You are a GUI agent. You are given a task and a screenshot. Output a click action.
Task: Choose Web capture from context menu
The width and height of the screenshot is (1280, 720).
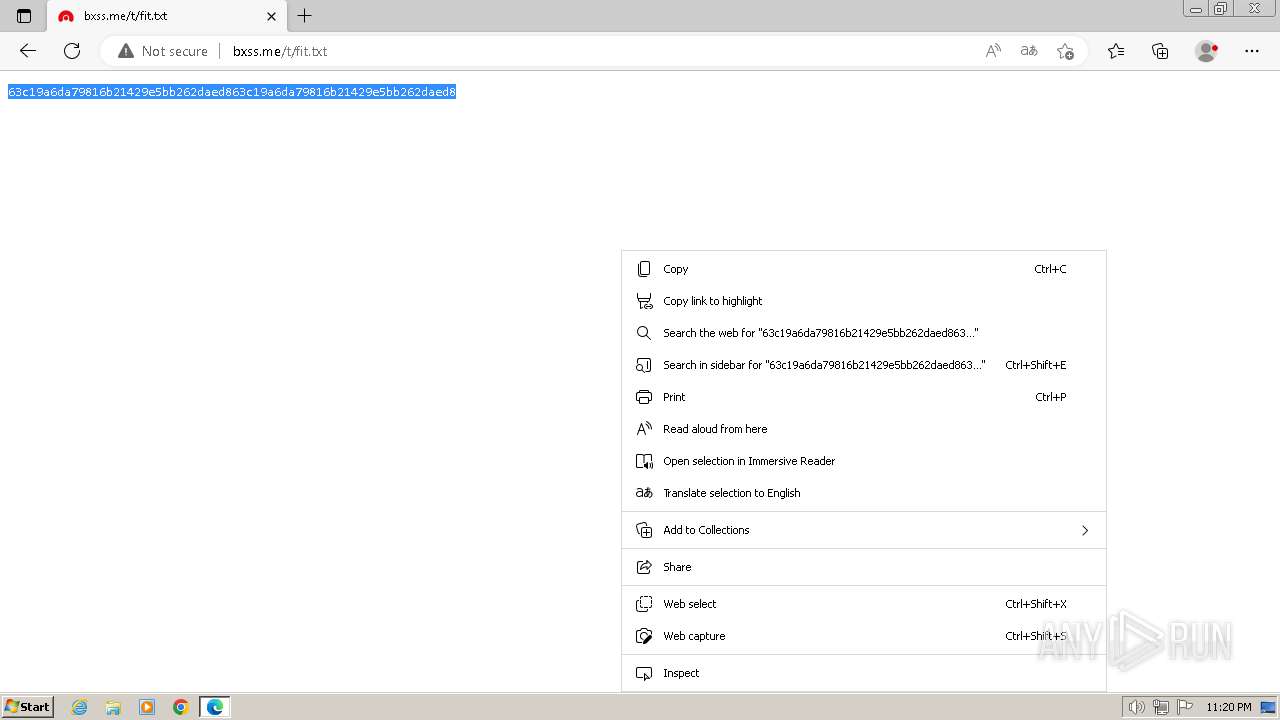[864, 636]
